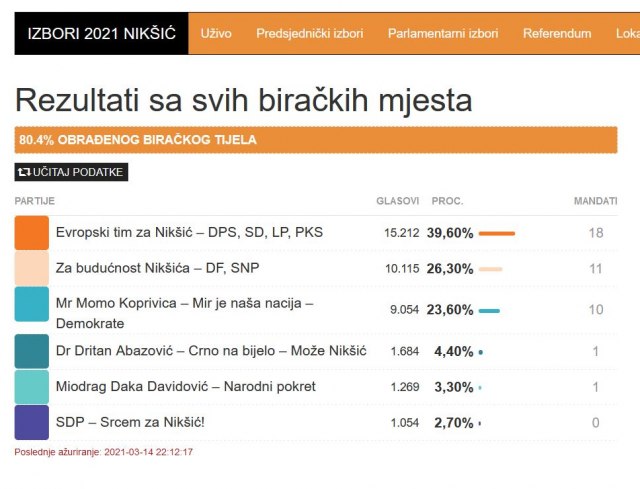This screenshot has width=640, height=489.
Task: Open Parlamentarni izbori in the navbar
Action: click(443, 34)
